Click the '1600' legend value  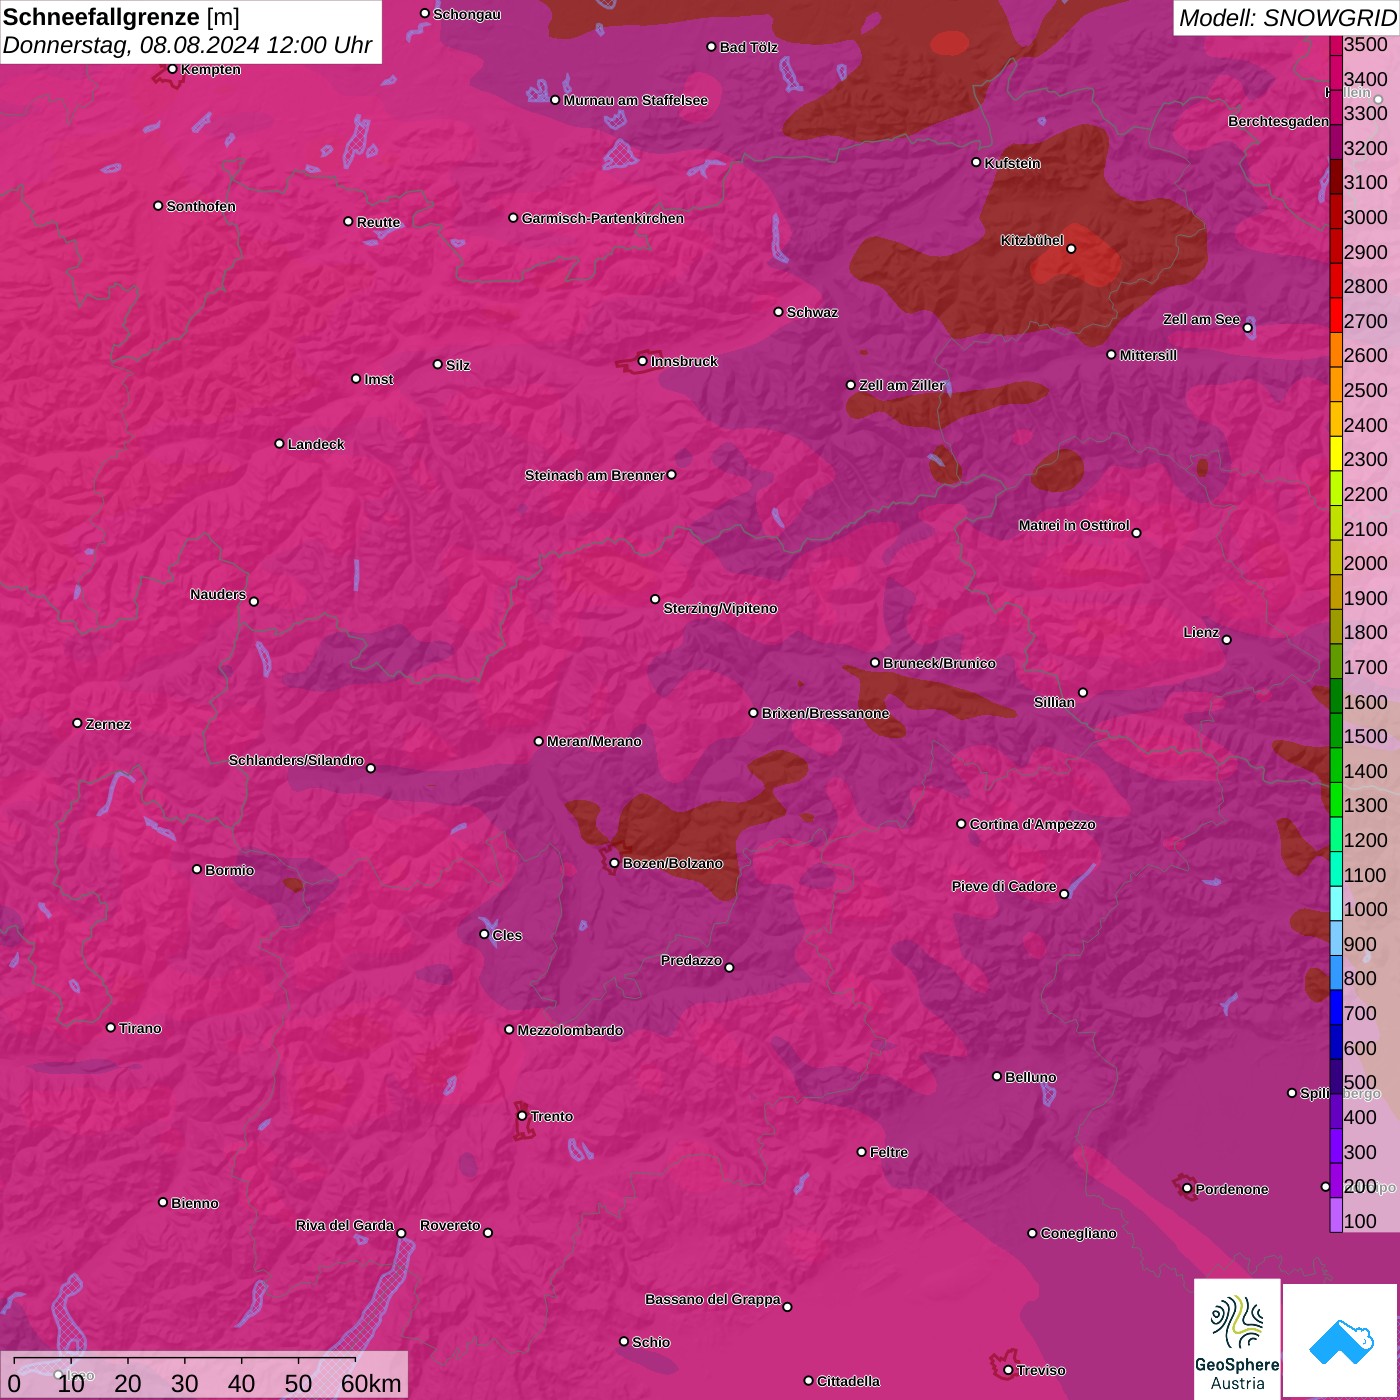pyautogui.click(x=1366, y=702)
